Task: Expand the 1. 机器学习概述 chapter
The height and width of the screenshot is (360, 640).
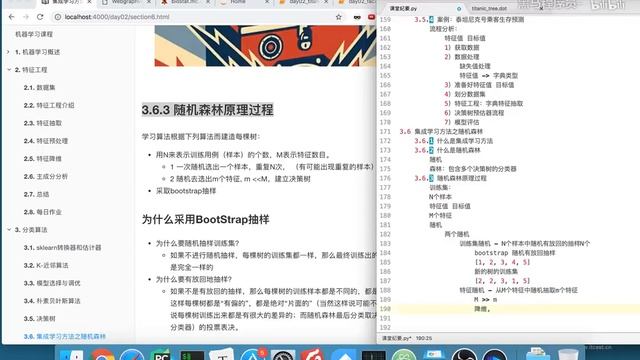Action: point(37,52)
